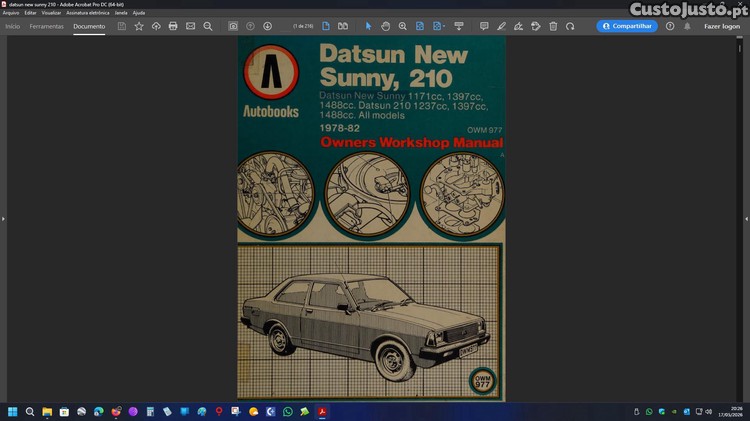Viewport: 750px width, 421px height.
Task: Go to the next page arrow
Action: [x=267, y=26]
